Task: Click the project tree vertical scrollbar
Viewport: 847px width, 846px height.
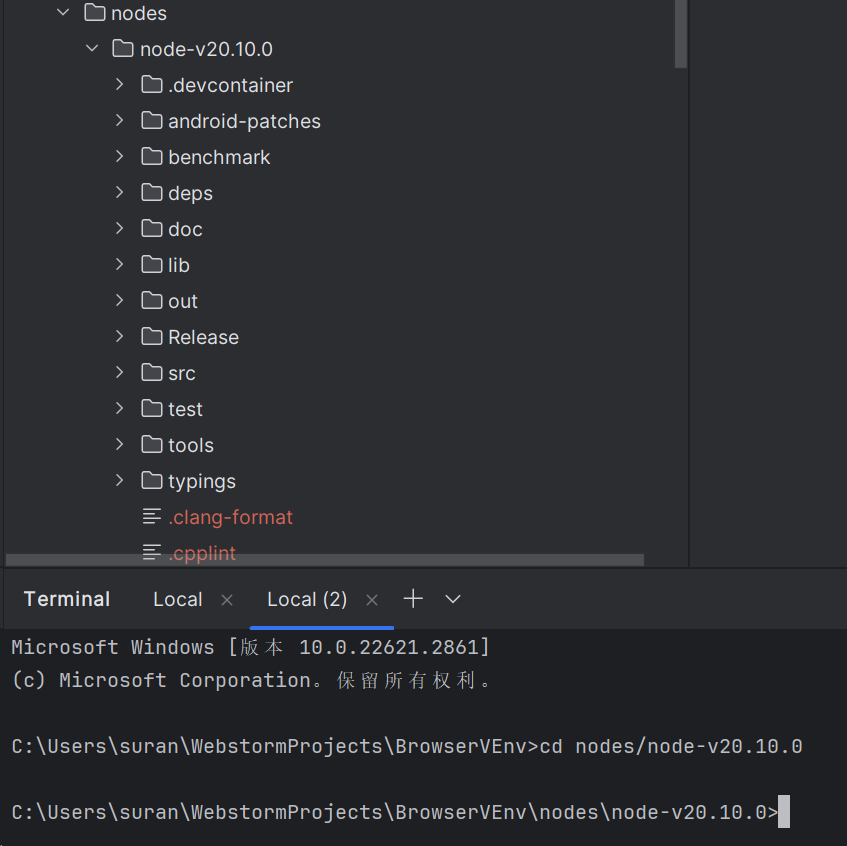Action: tap(681, 34)
